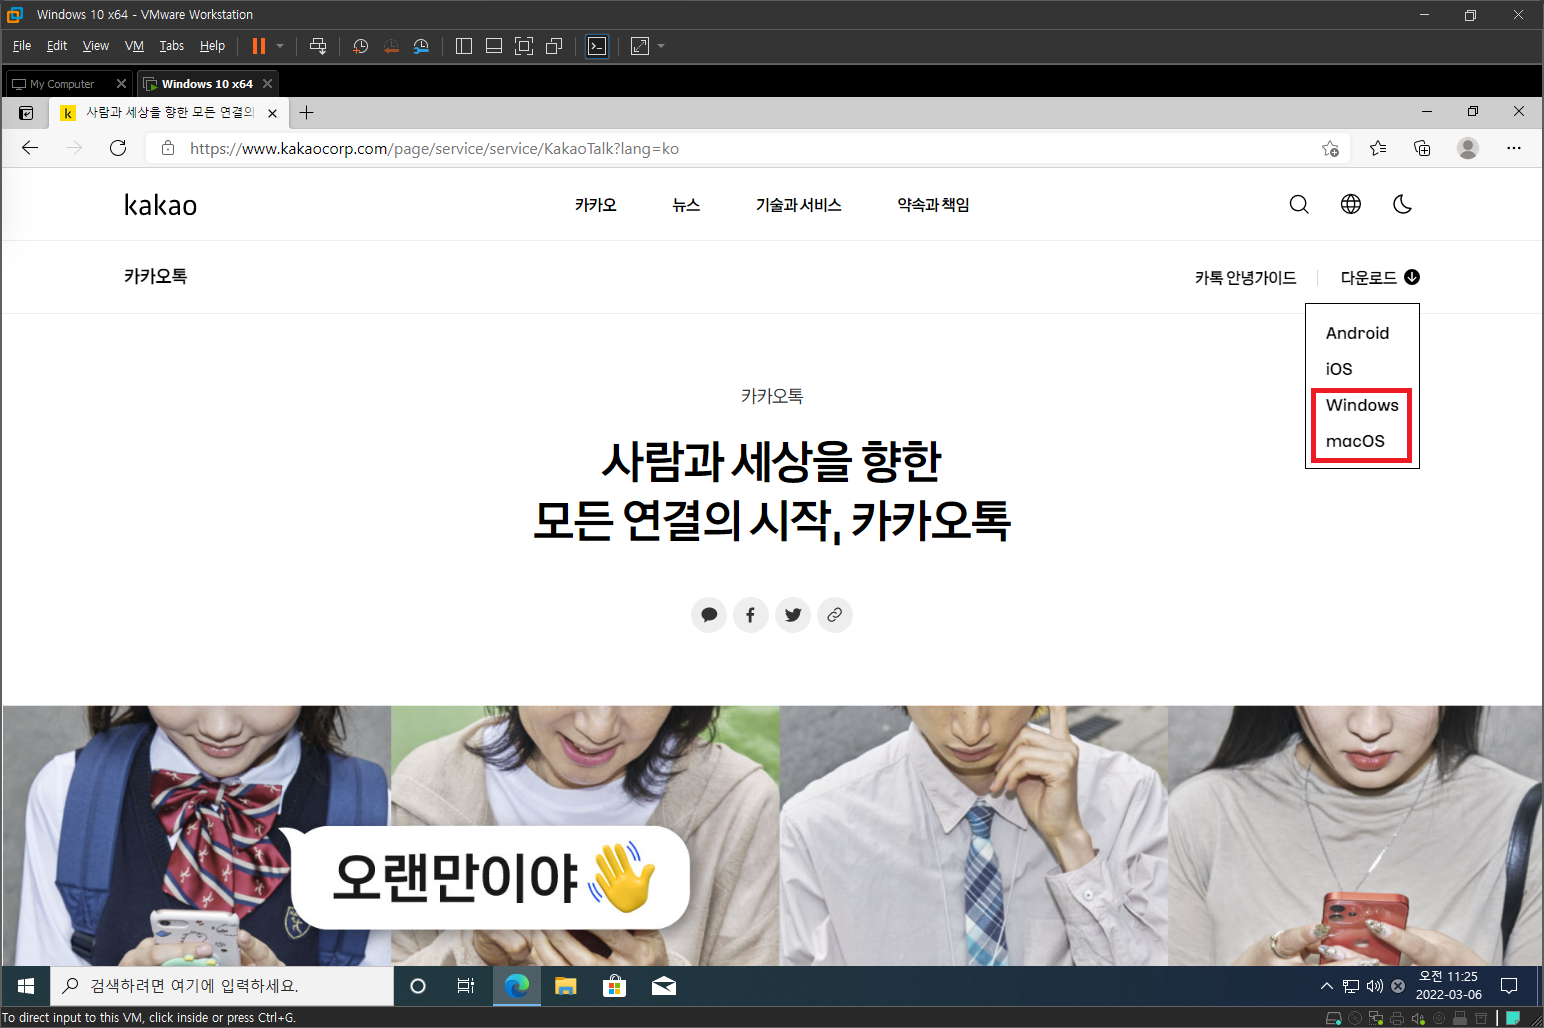
Task: Open Task View on taskbar
Action: point(466,986)
